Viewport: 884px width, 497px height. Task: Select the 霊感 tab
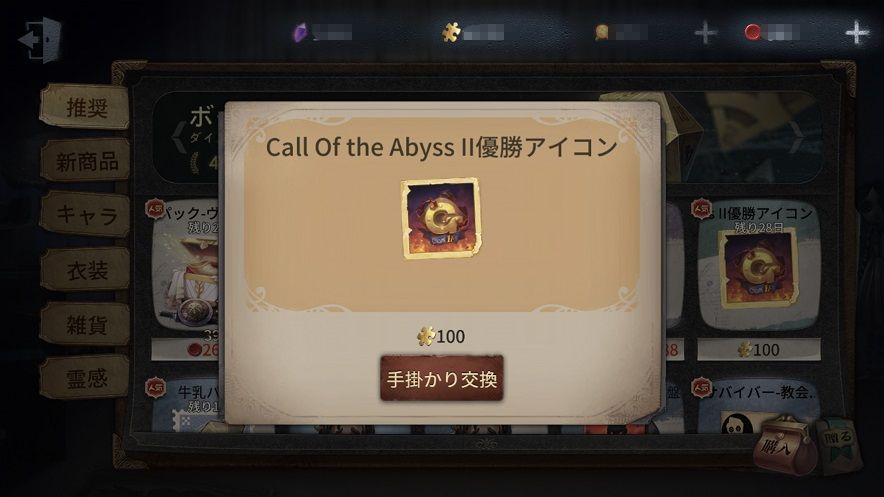(x=86, y=378)
